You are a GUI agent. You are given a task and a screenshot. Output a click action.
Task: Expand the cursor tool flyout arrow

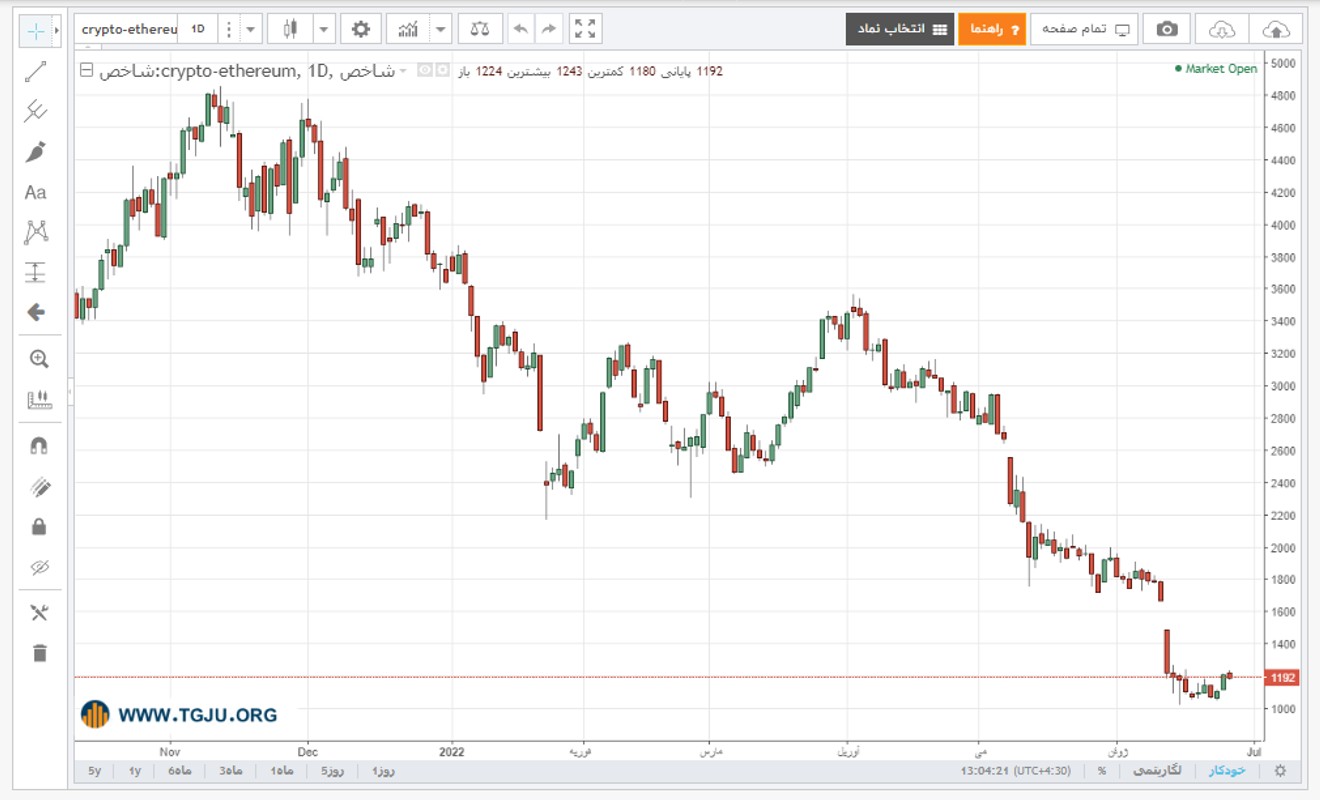tap(57, 30)
